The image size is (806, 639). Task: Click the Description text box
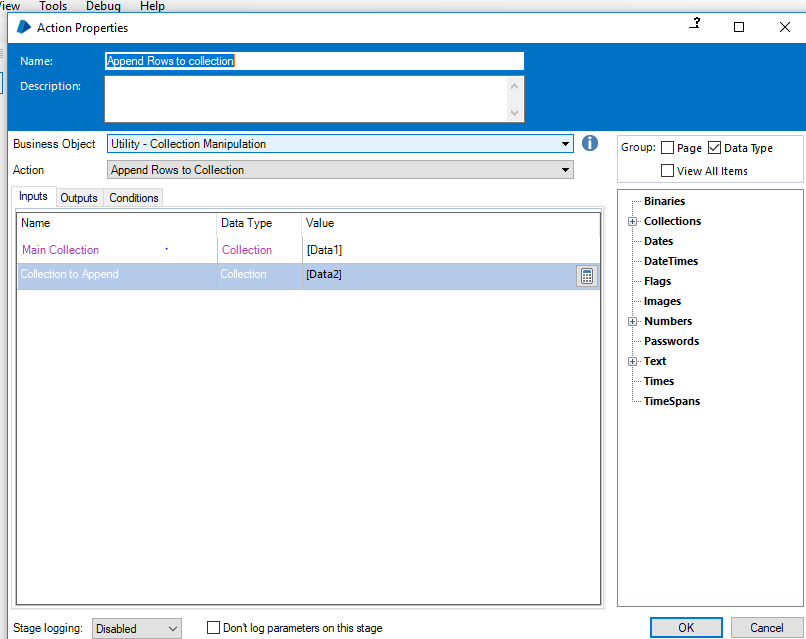pyautogui.click(x=306, y=99)
